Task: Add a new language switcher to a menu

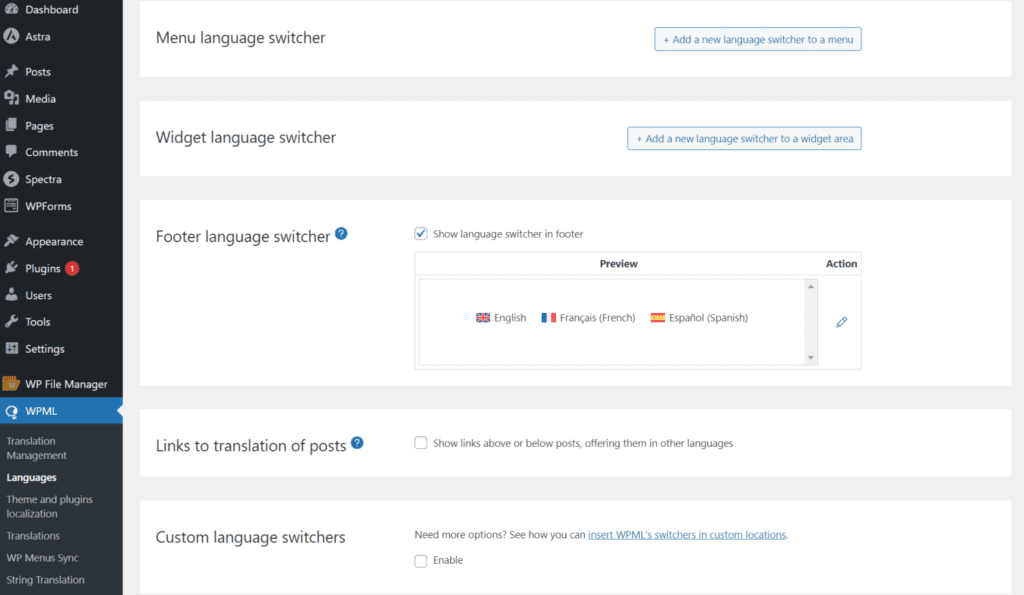Action: point(758,39)
